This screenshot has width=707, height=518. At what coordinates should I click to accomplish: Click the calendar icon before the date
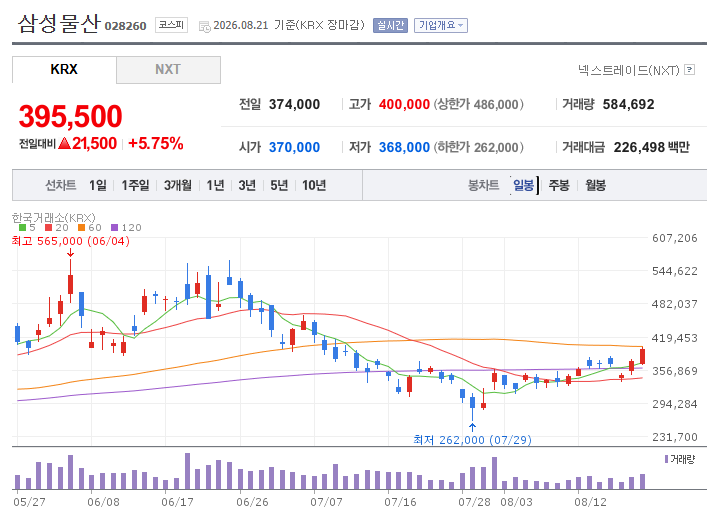[204, 27]
